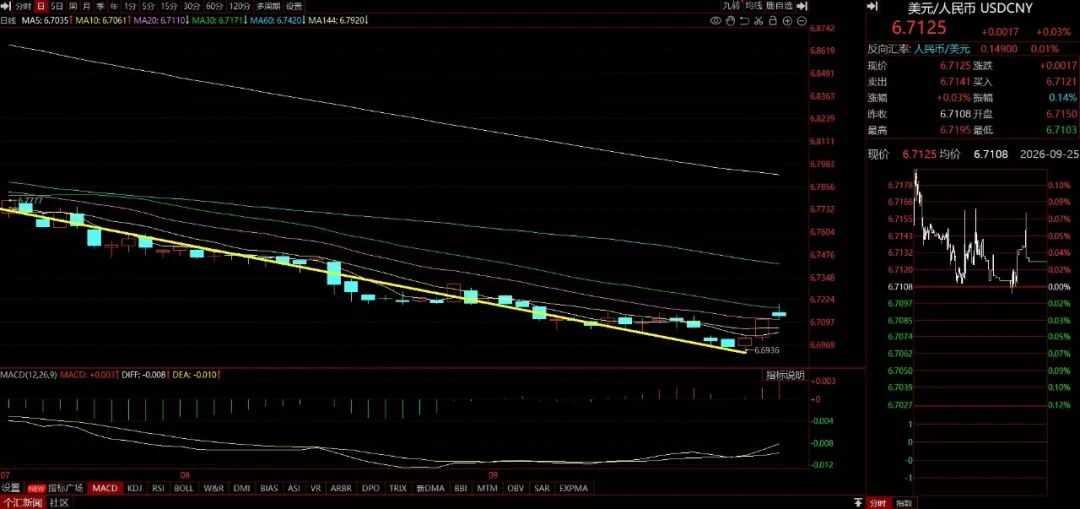
Task: Toggle the eye visibility icon above chart
Action: (716, 21)
